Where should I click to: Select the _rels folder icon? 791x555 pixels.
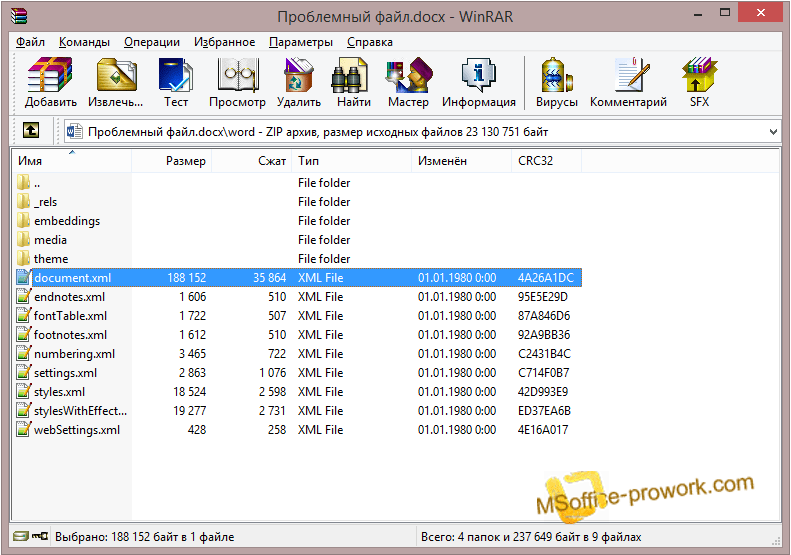(x=23, y=201)
